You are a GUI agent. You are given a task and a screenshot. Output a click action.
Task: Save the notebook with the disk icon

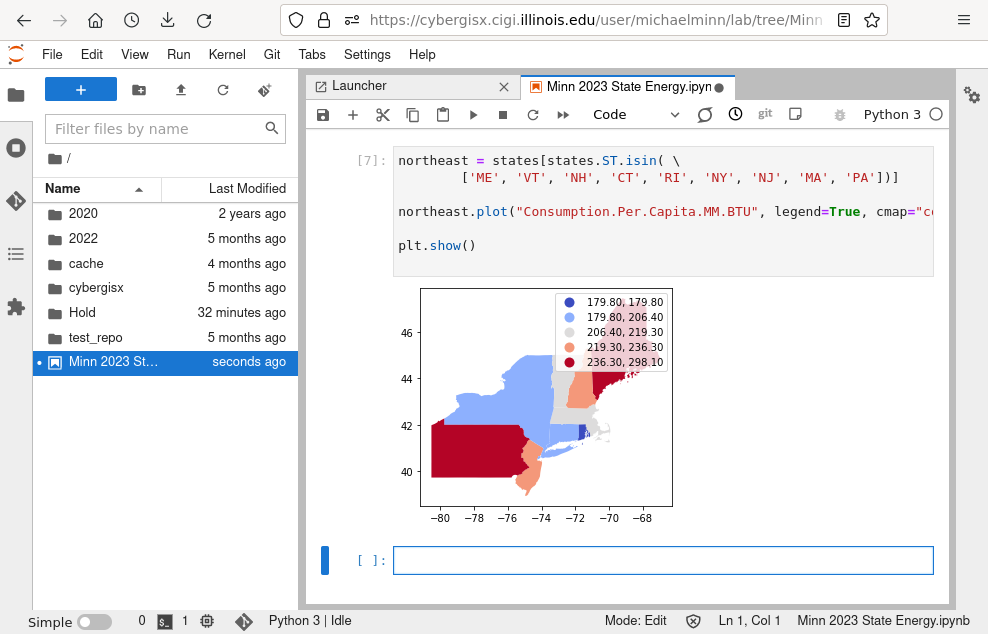(x=323, y=115)
